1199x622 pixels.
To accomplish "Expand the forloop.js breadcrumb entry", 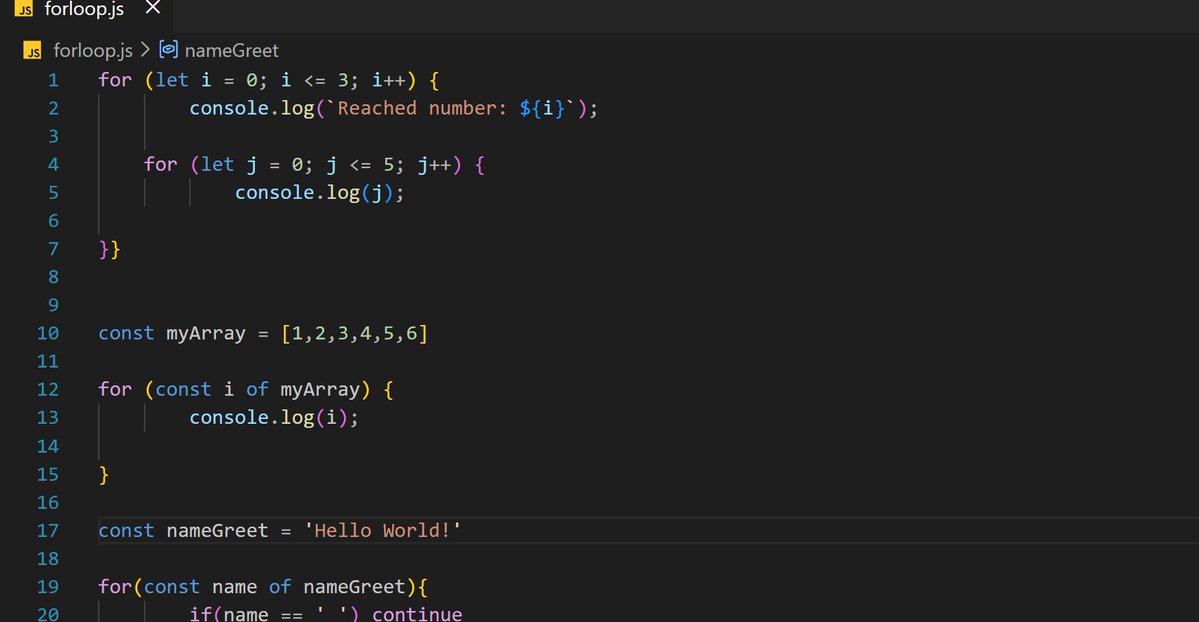I will 93,50.
